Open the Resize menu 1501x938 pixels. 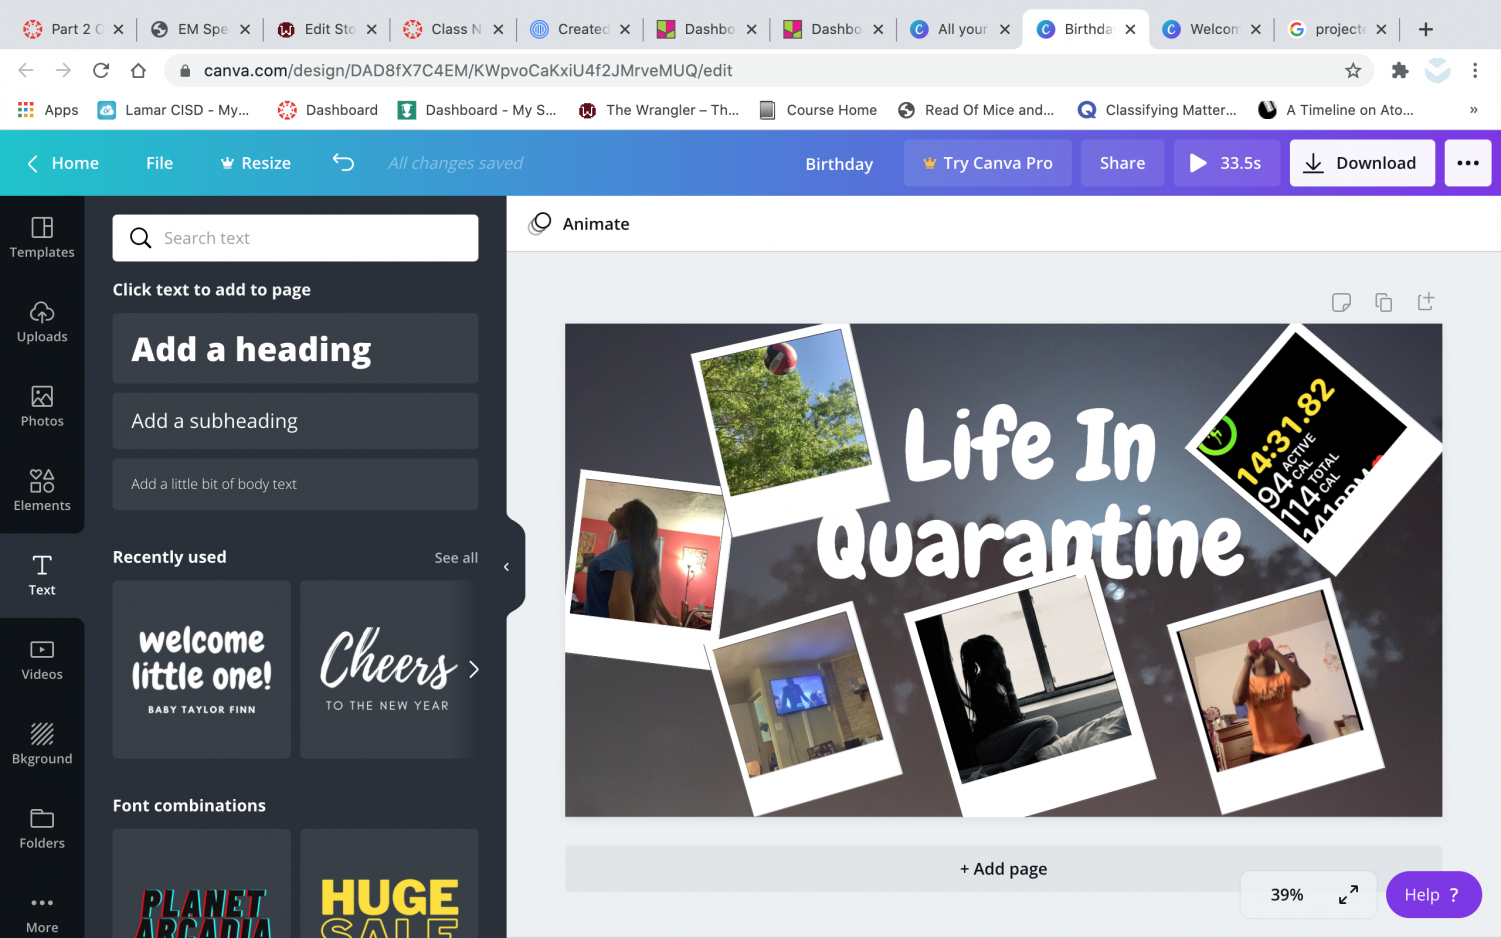point(255,163)
